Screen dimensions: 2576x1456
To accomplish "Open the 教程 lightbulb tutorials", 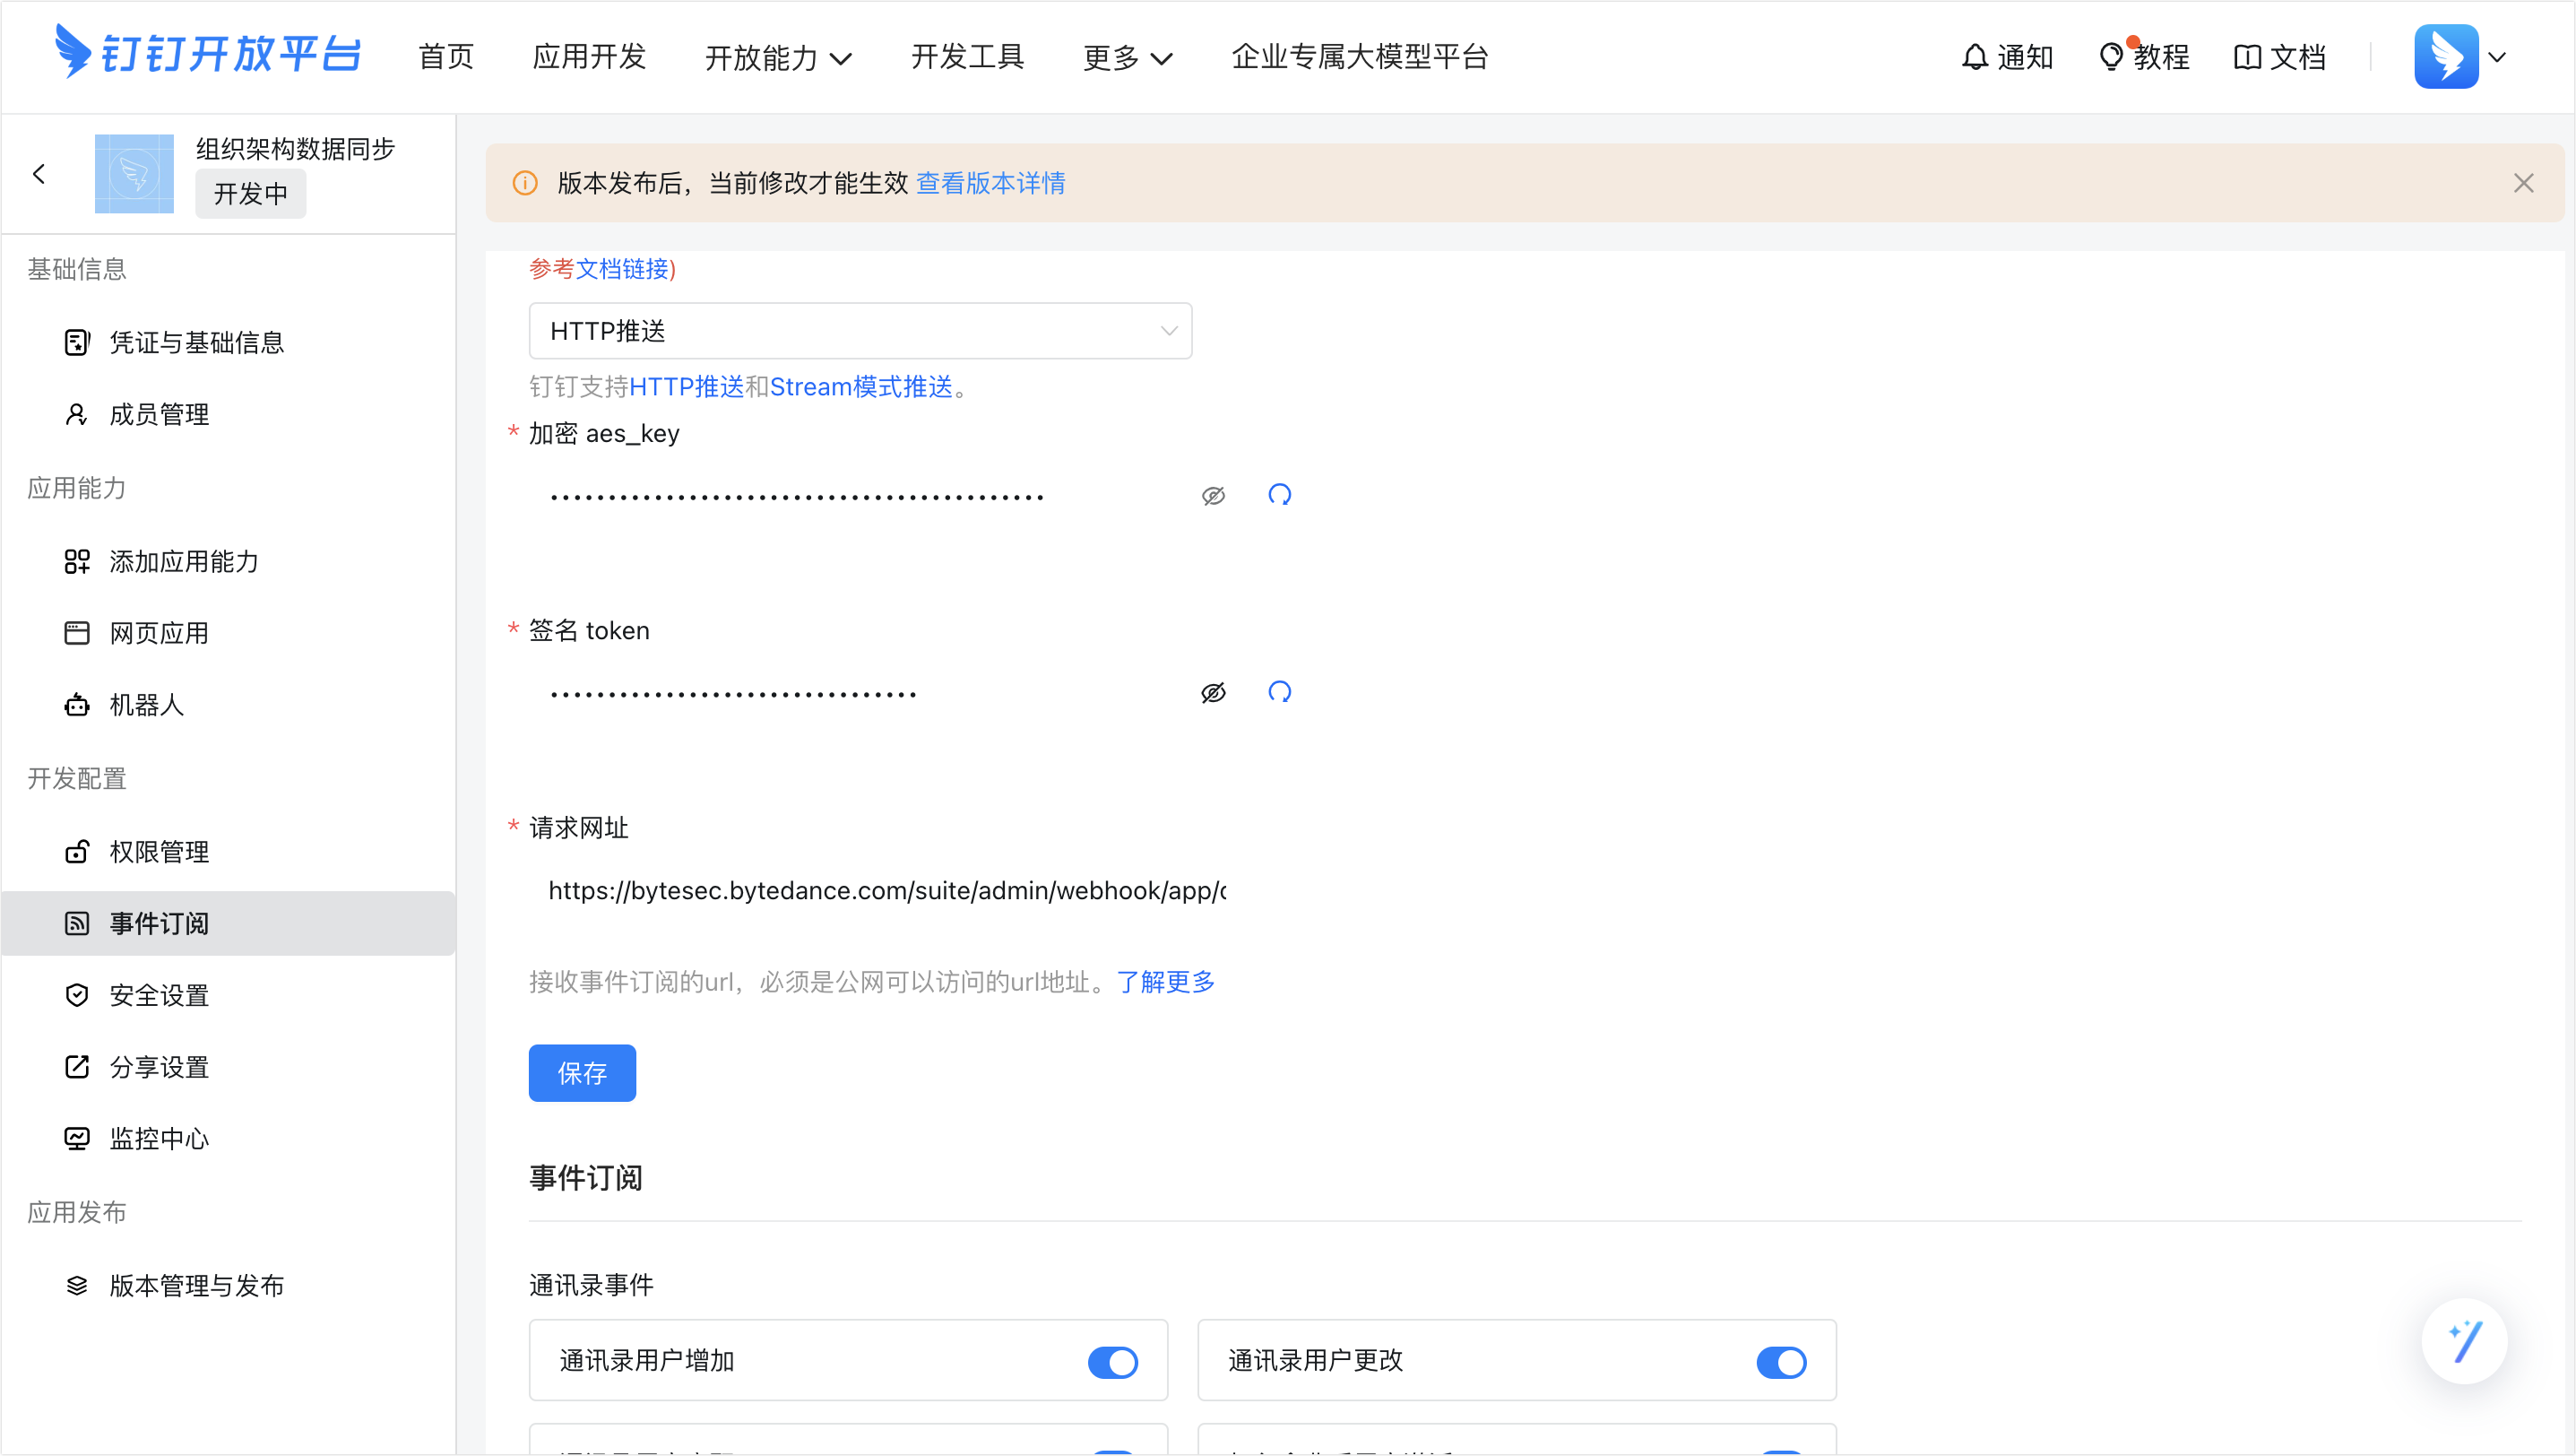I will coord(2144,57).
